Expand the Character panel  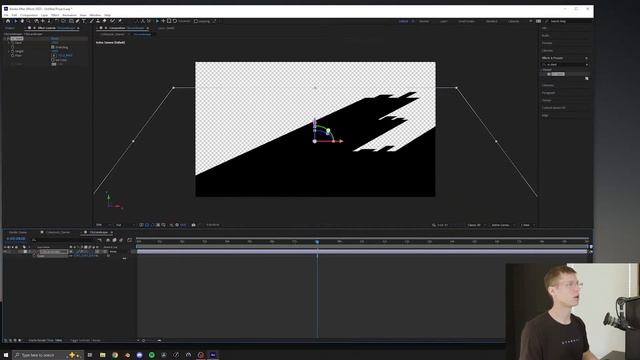click(x=548, y=85)
